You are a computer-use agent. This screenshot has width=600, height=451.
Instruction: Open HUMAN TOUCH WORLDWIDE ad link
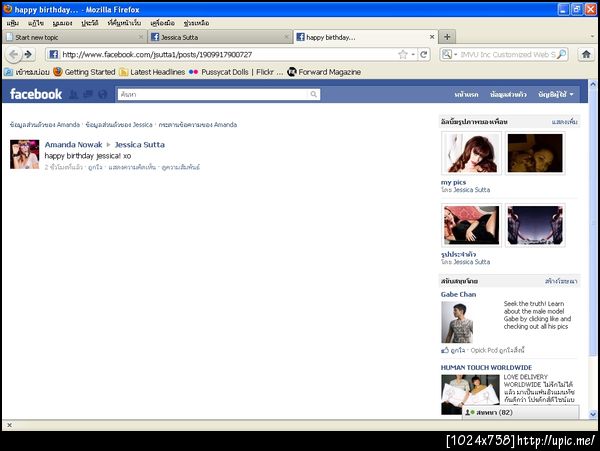486,367
